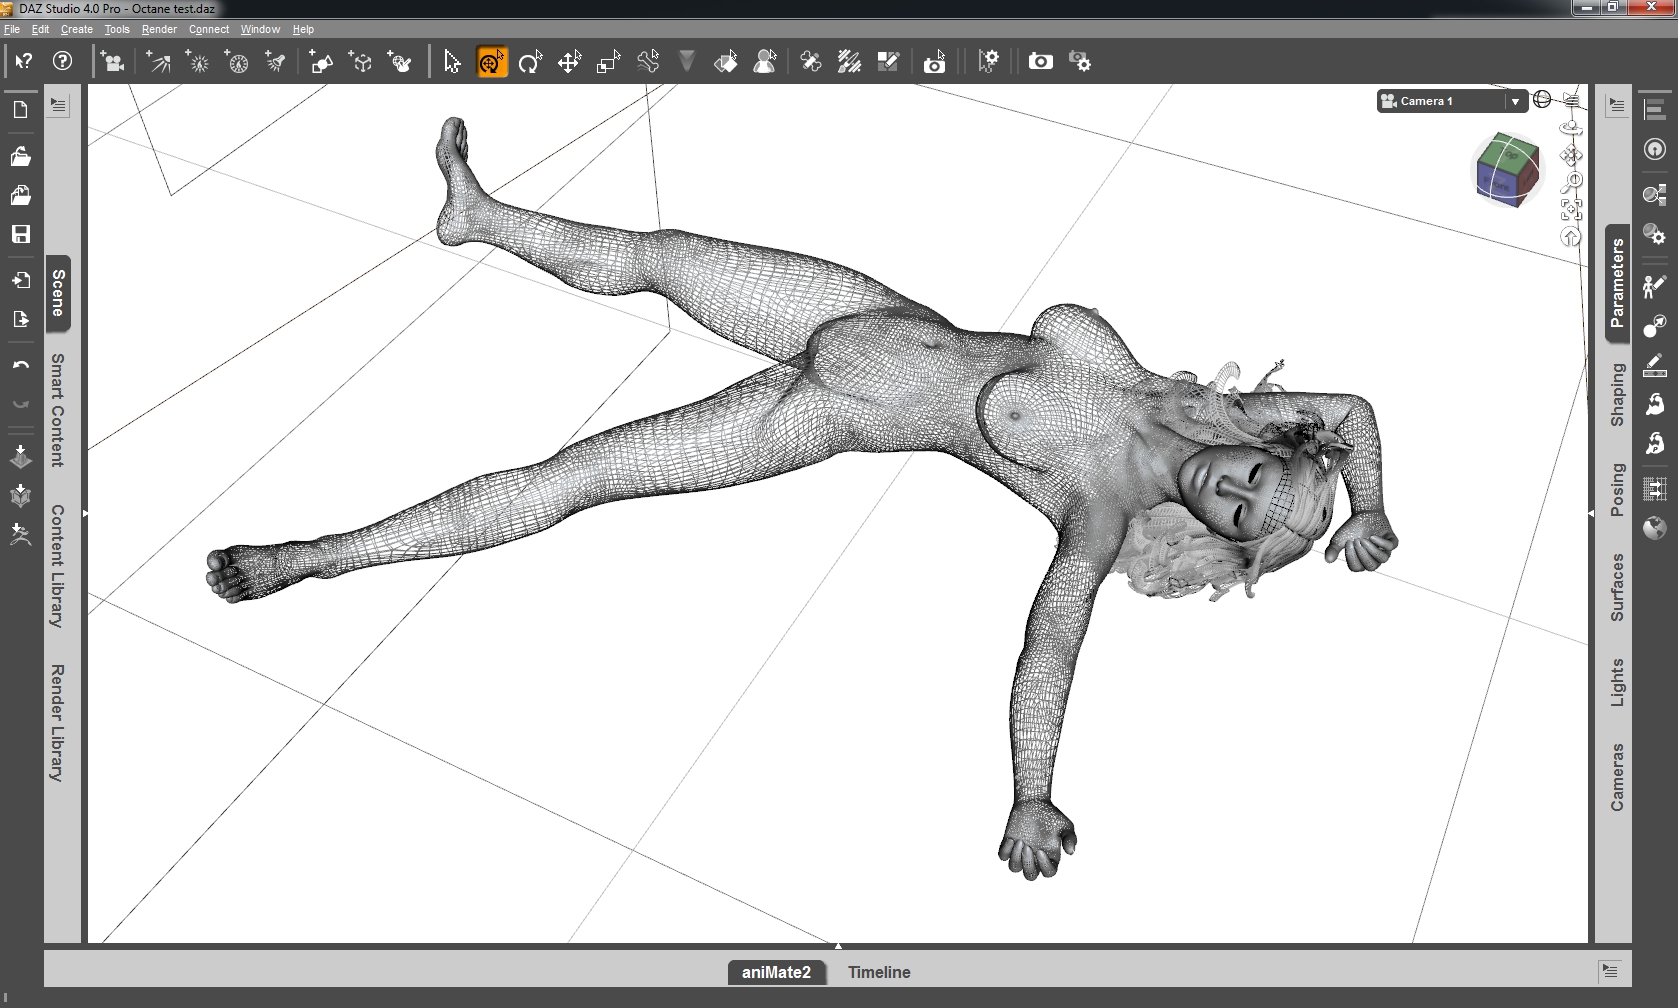Open a scene file
This screenshot has width=1678, height=1008.
pos(20,157)
